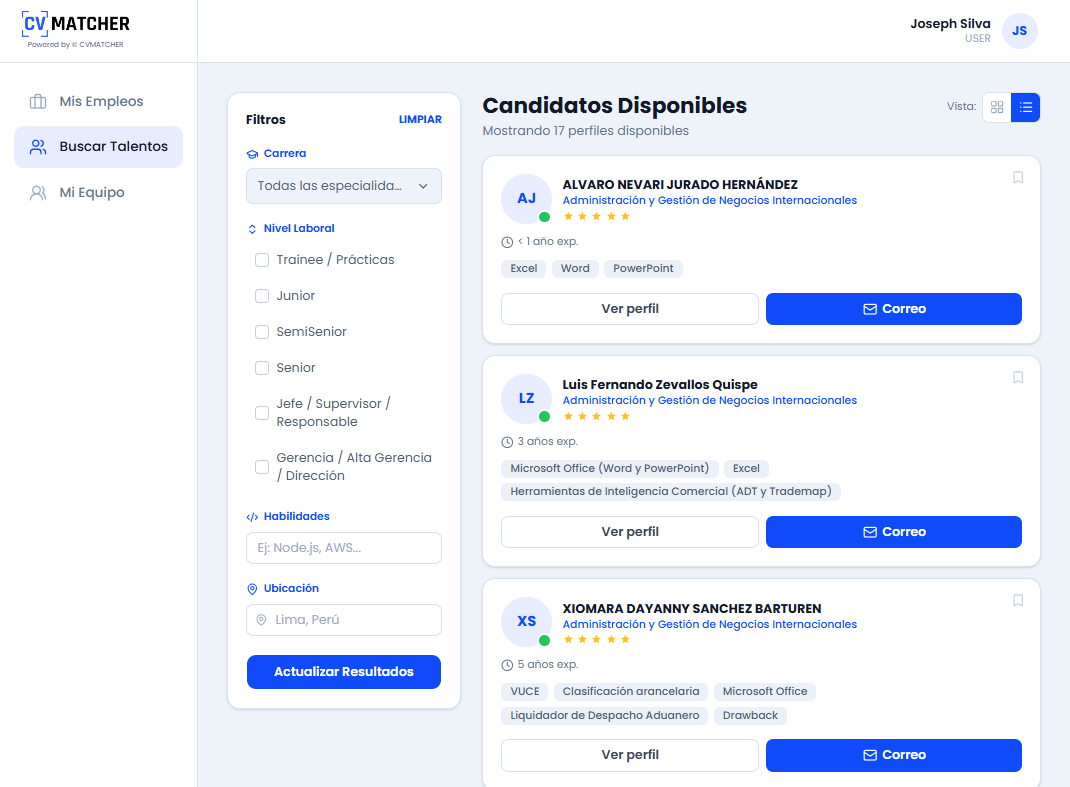This screenshot has height=787, width=1070.
Task: Click Luis Fernando's Excel skill tag
Action: click(x=746, y=469)
